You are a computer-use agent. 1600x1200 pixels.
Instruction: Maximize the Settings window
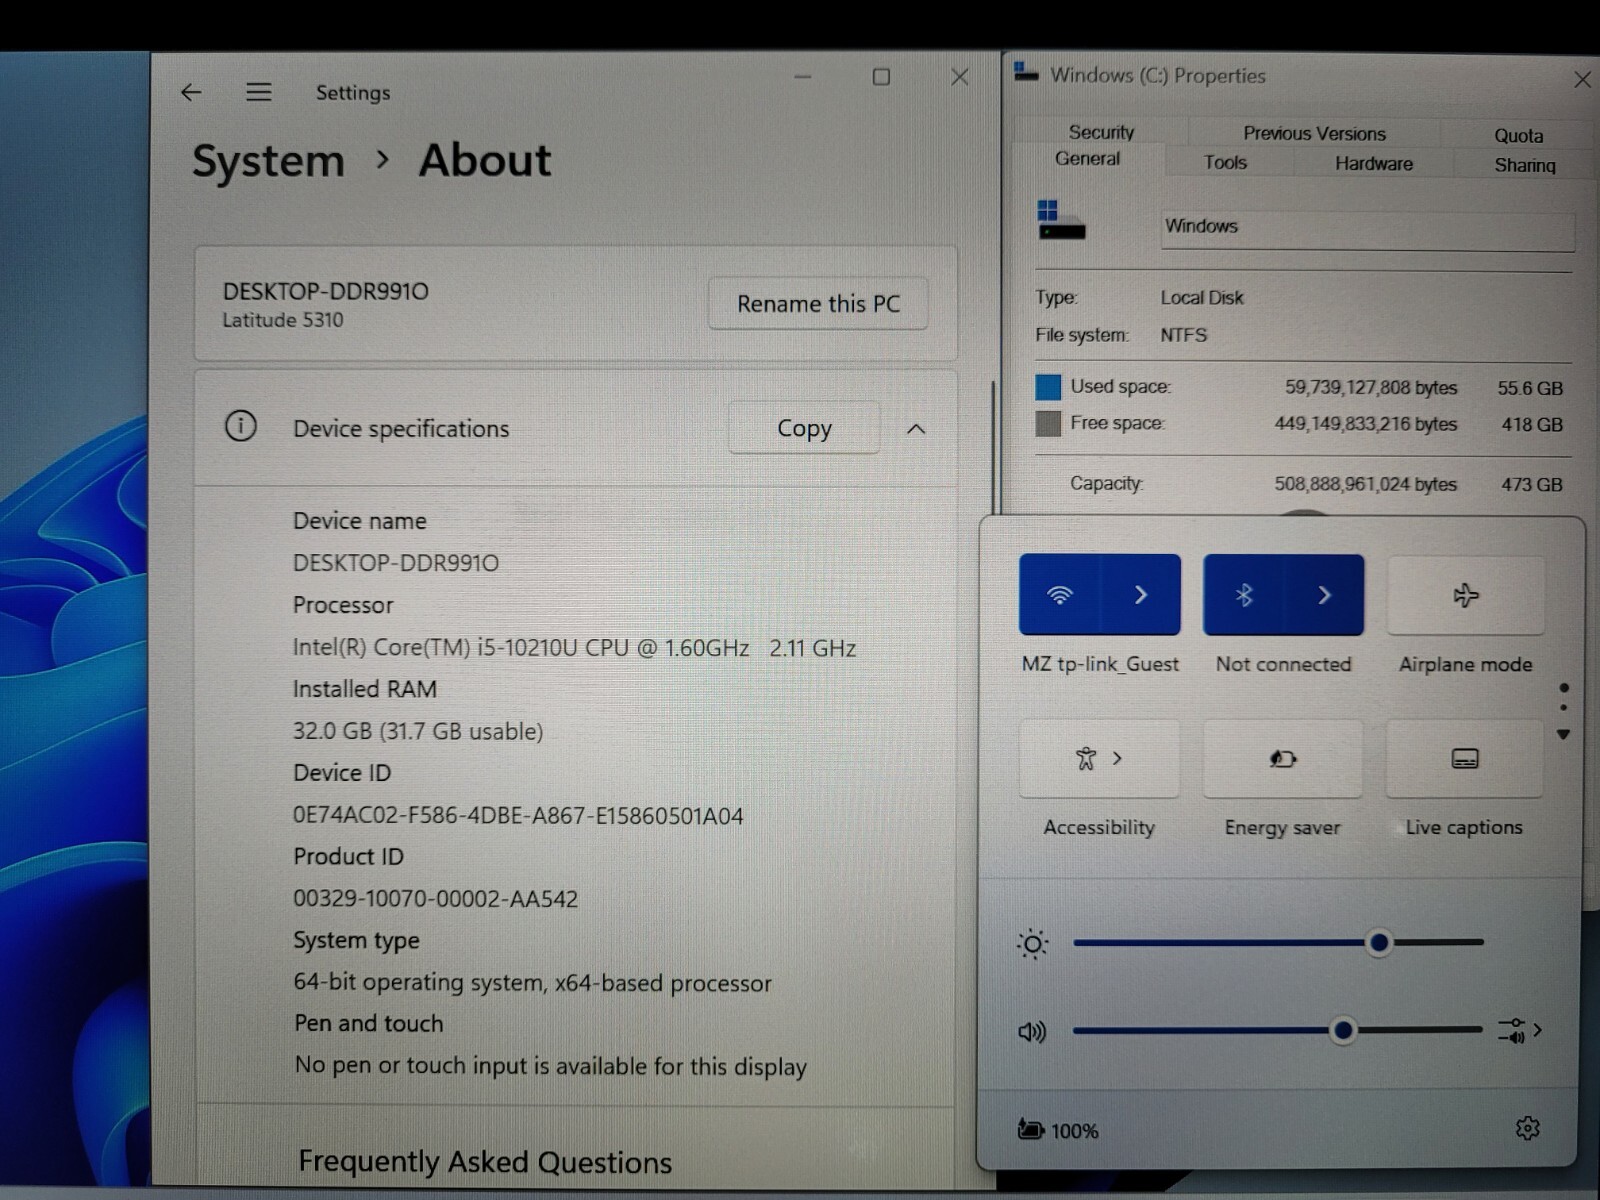pos(881,77)
